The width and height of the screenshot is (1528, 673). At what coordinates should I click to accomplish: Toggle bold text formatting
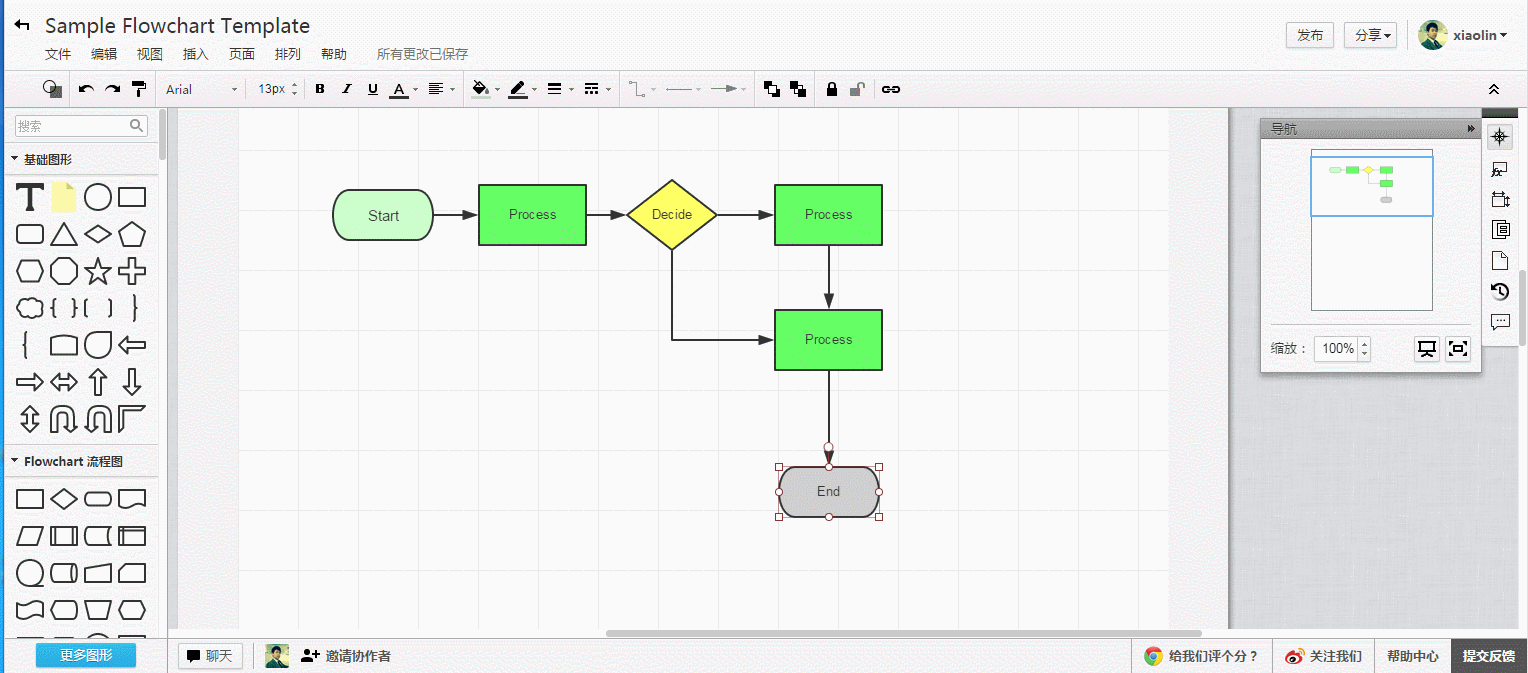pyautogui.click(x=320, y=89)
